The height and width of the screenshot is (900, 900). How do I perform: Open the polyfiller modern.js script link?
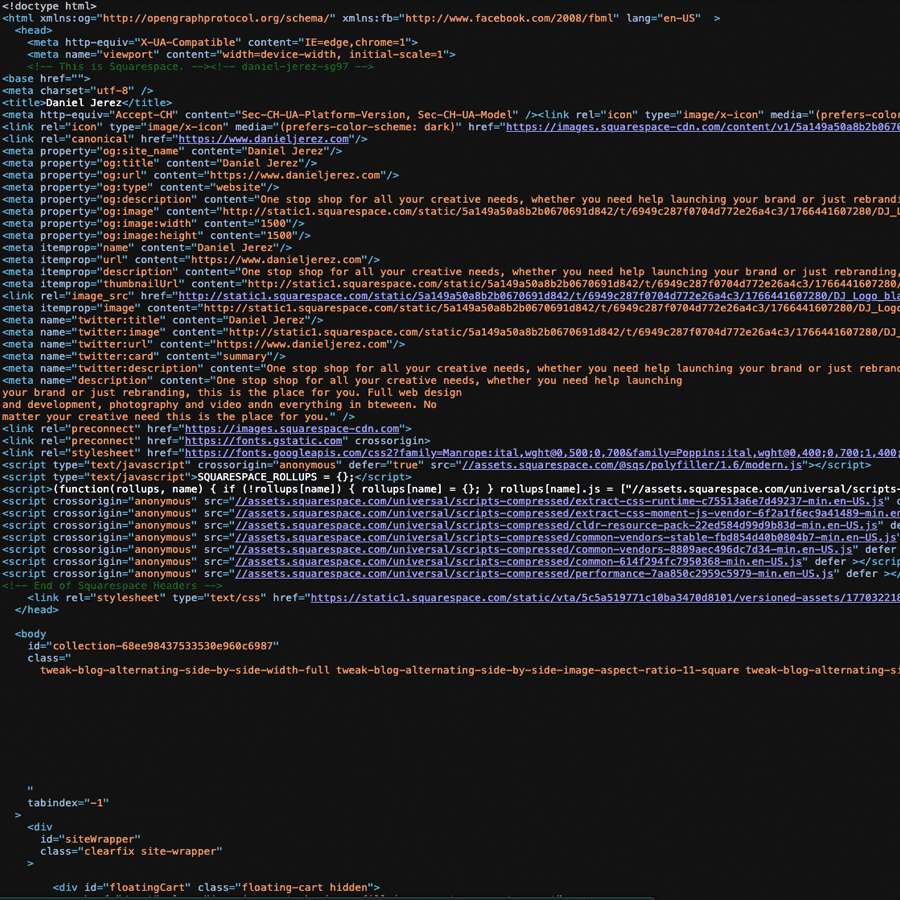632,465
